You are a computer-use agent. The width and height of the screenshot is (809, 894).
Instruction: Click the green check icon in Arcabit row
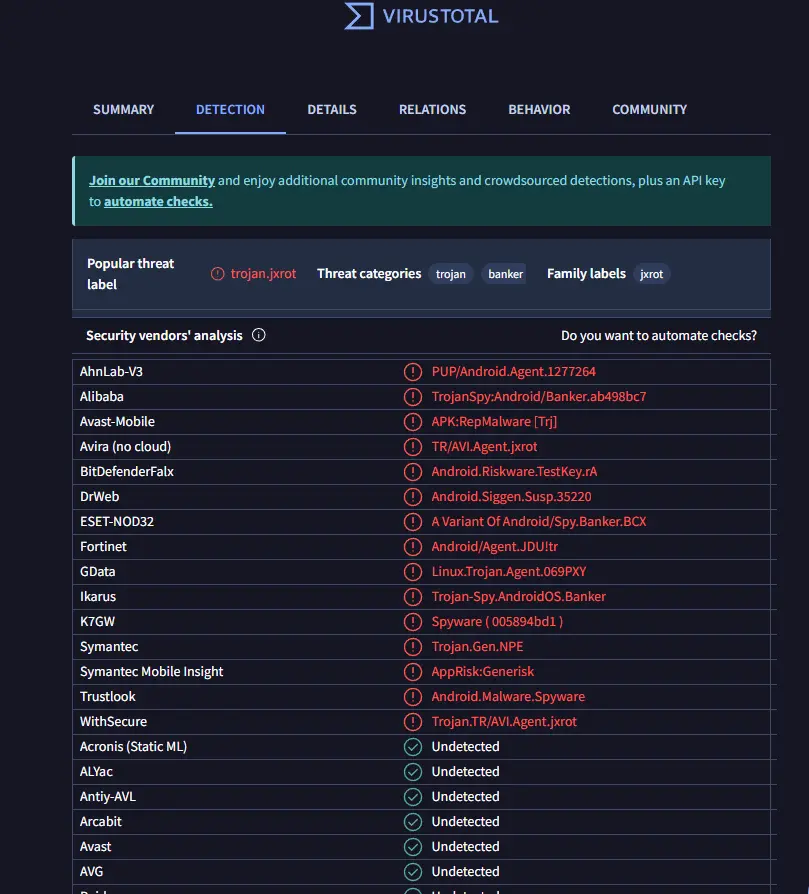[413, 822]
